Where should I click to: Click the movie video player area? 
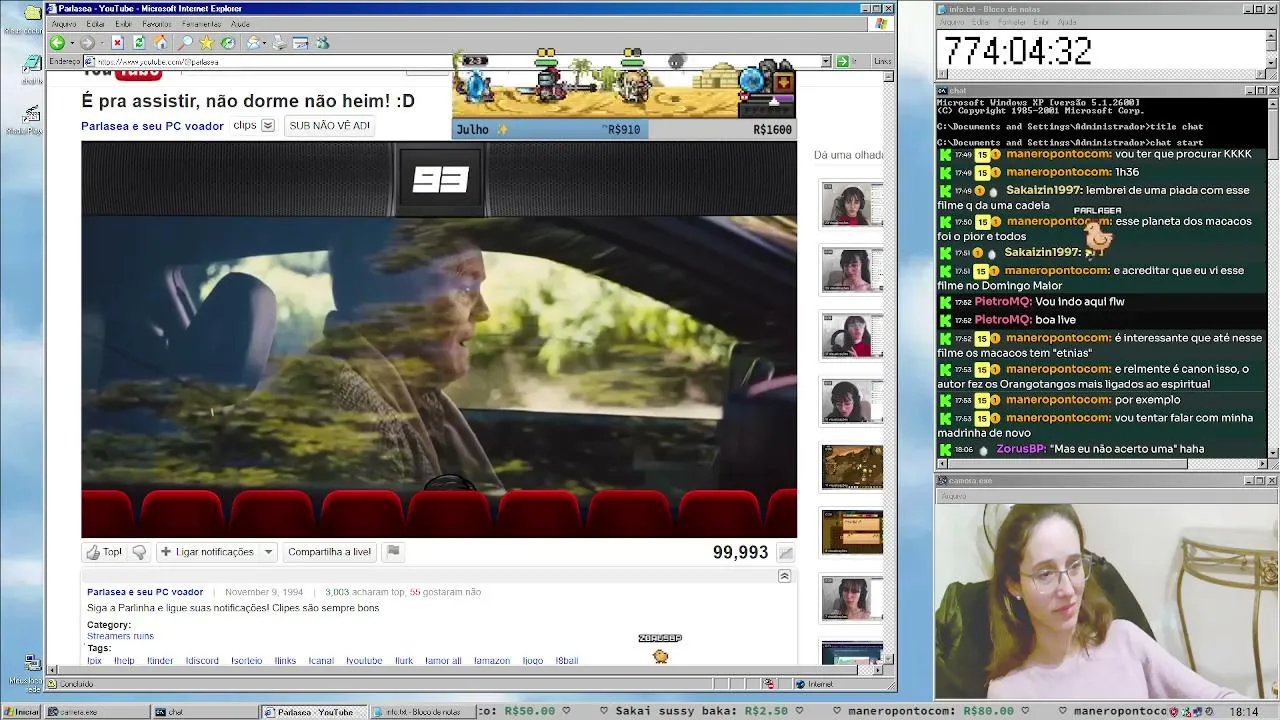(439, 340)
